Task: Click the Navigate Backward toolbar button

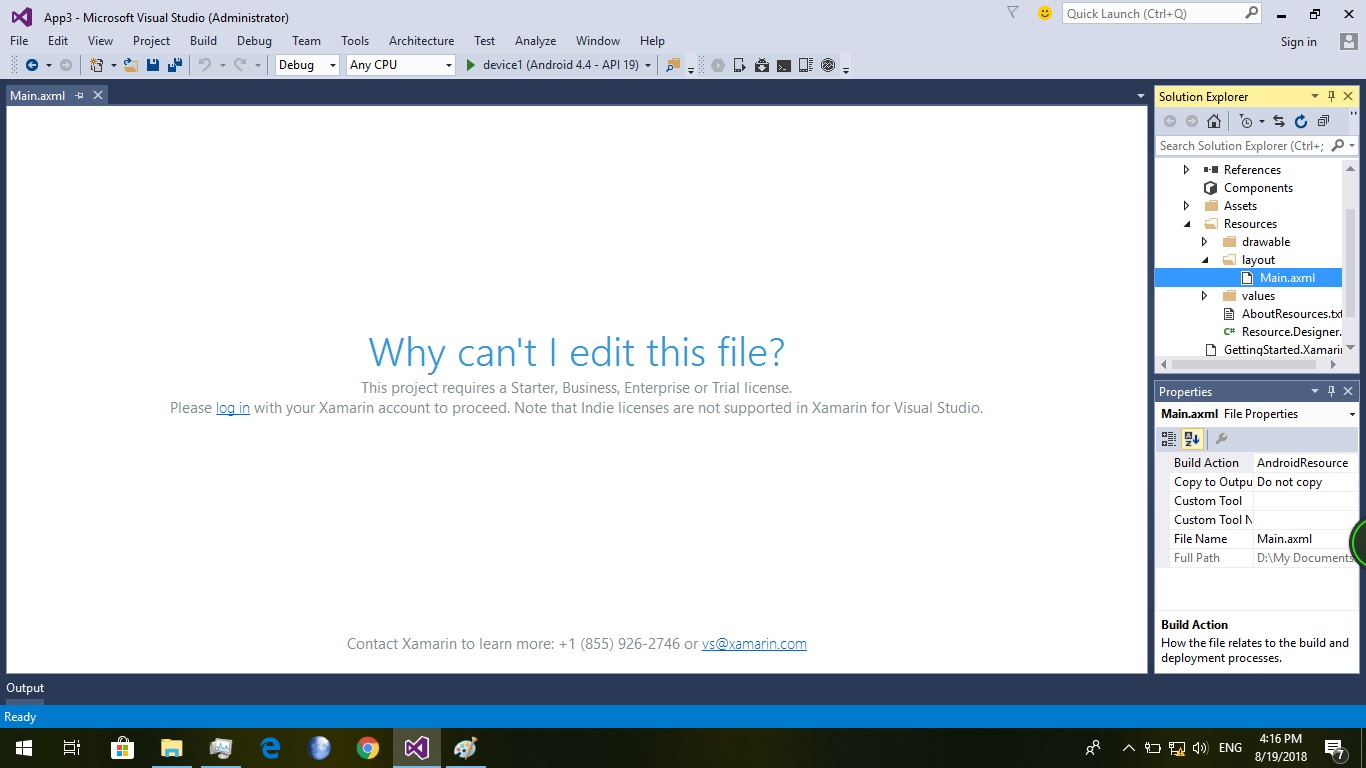Action: point(32,65)
